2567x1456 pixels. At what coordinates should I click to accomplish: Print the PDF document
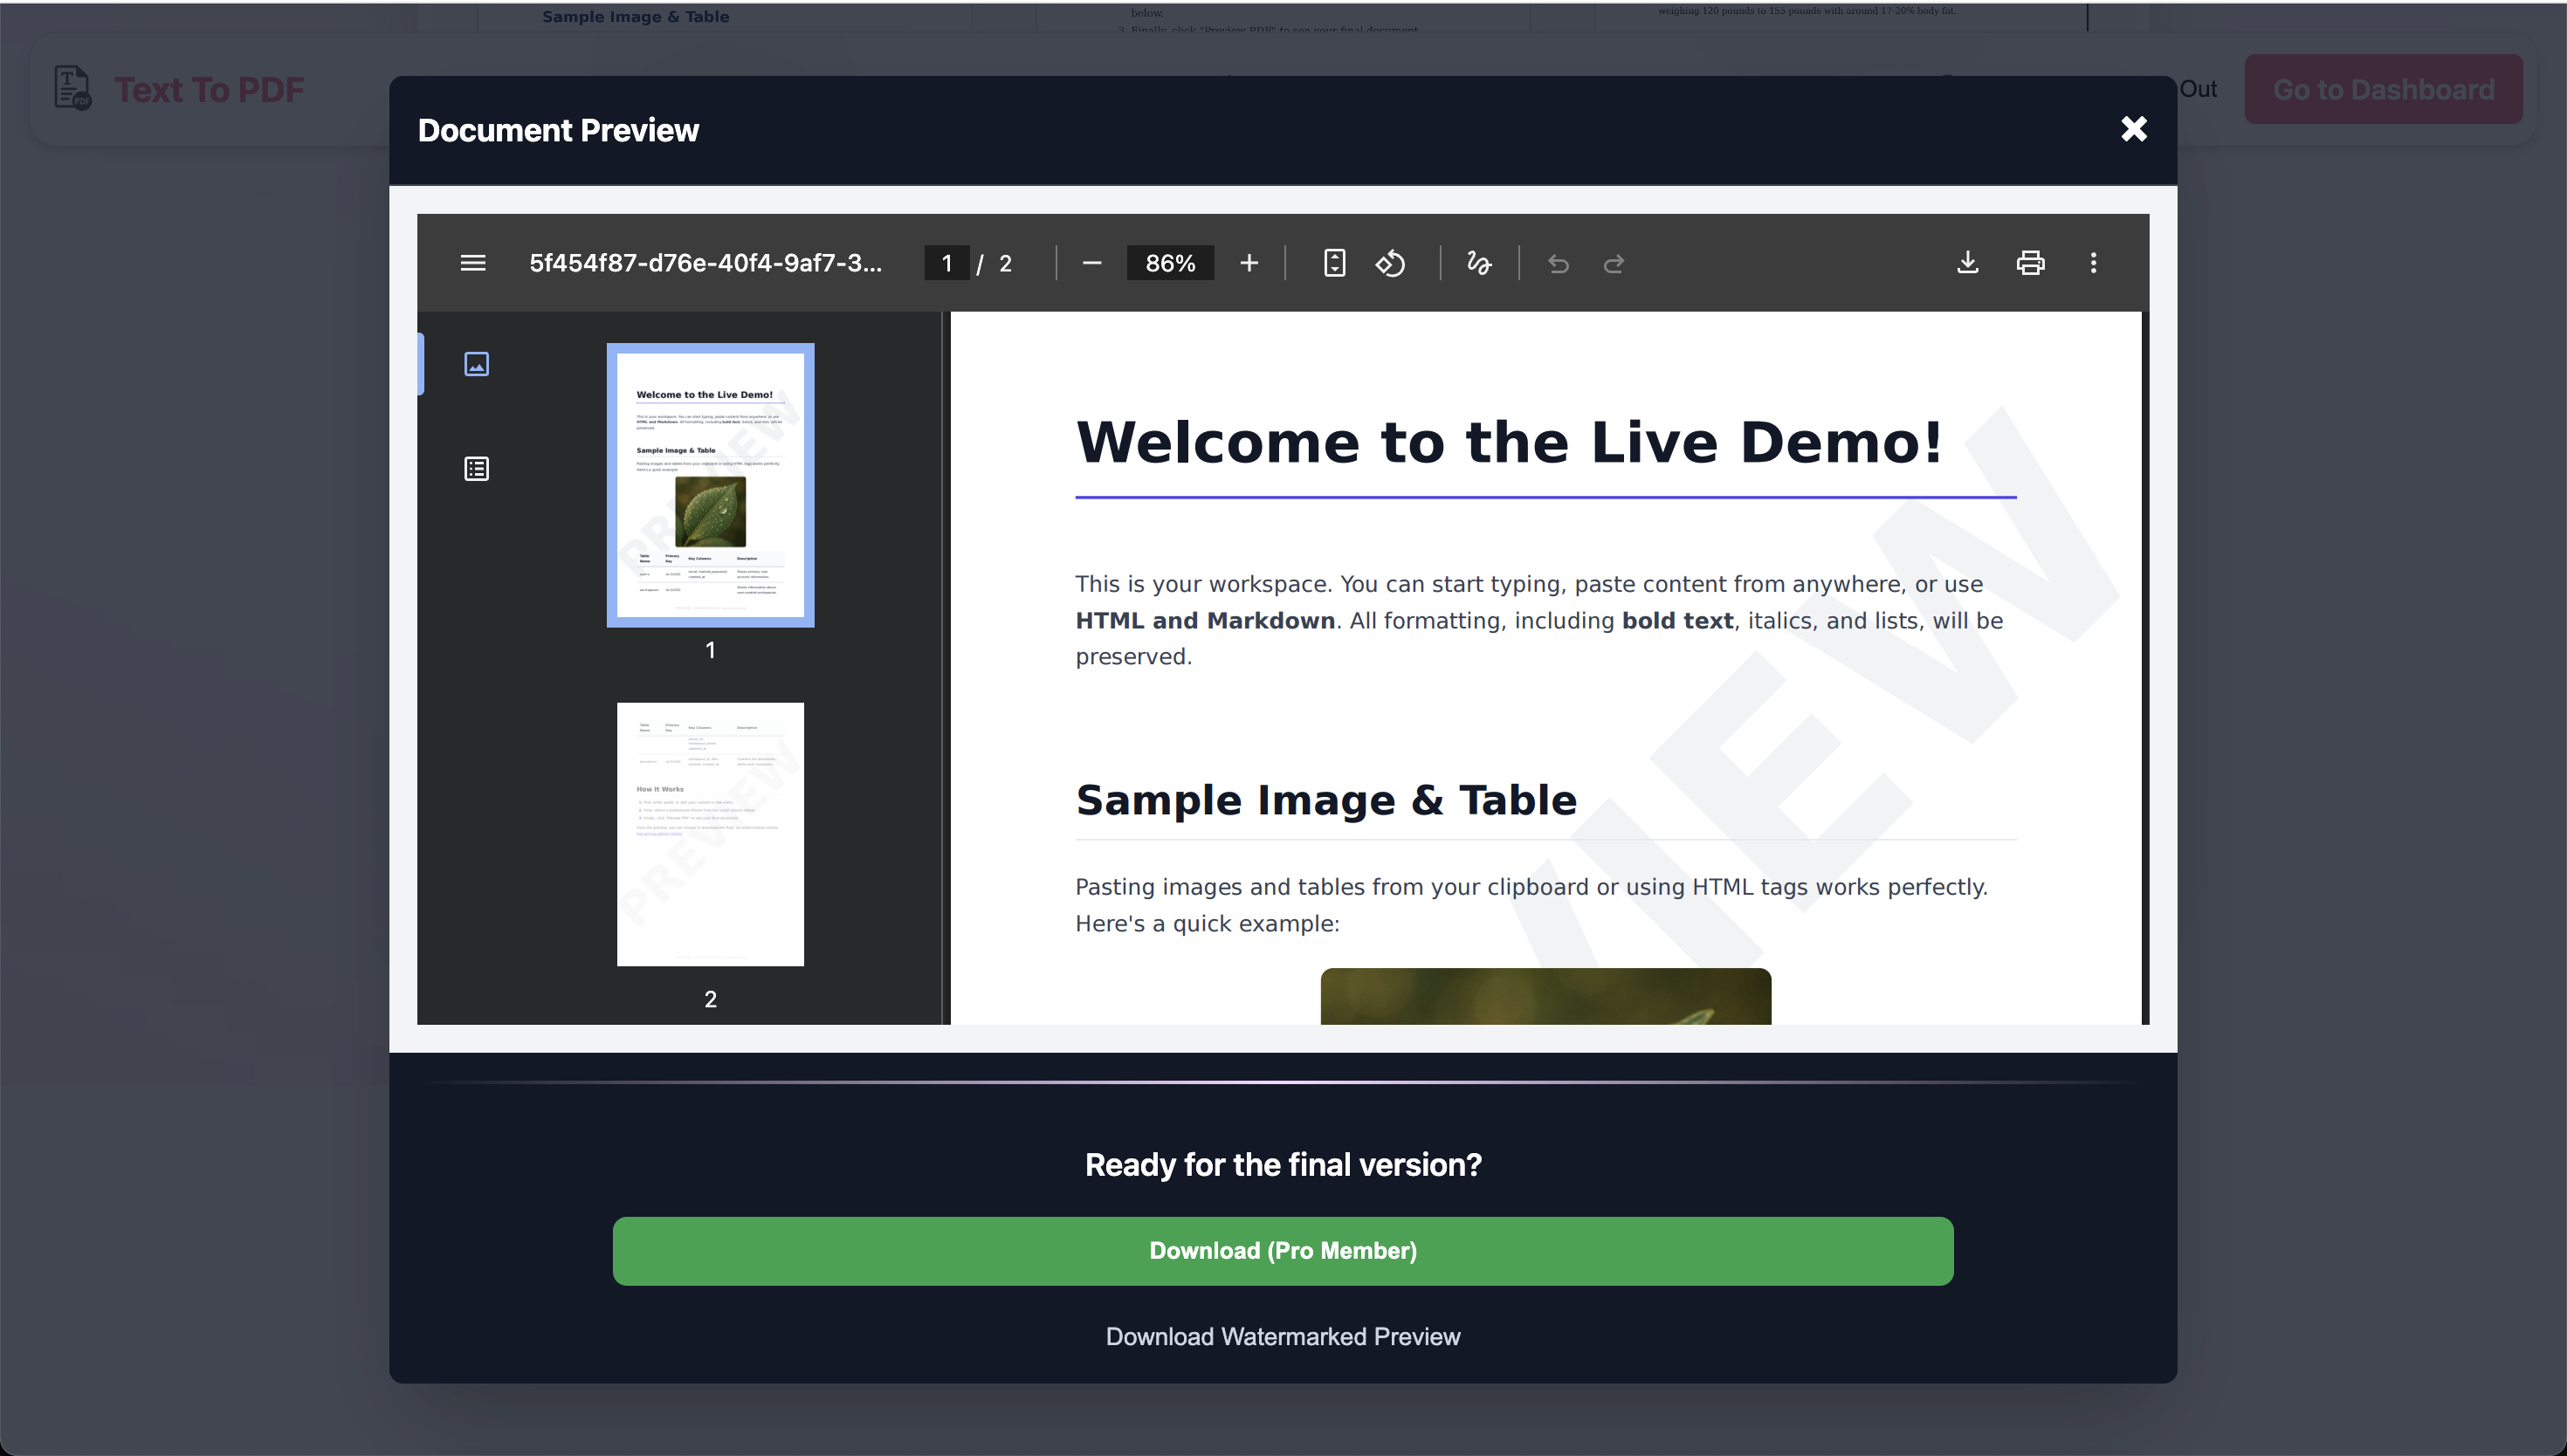pyautogui.click(x=2030, y=263)
